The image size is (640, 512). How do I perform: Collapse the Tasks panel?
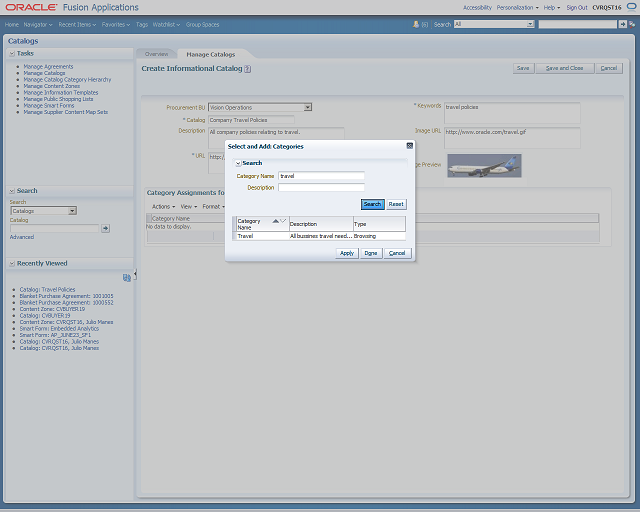(12, 53)
